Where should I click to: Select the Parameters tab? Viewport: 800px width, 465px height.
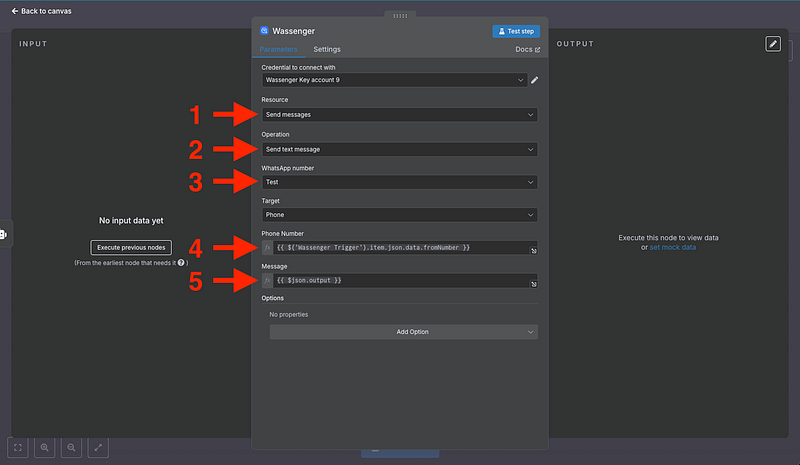point(279,49)
